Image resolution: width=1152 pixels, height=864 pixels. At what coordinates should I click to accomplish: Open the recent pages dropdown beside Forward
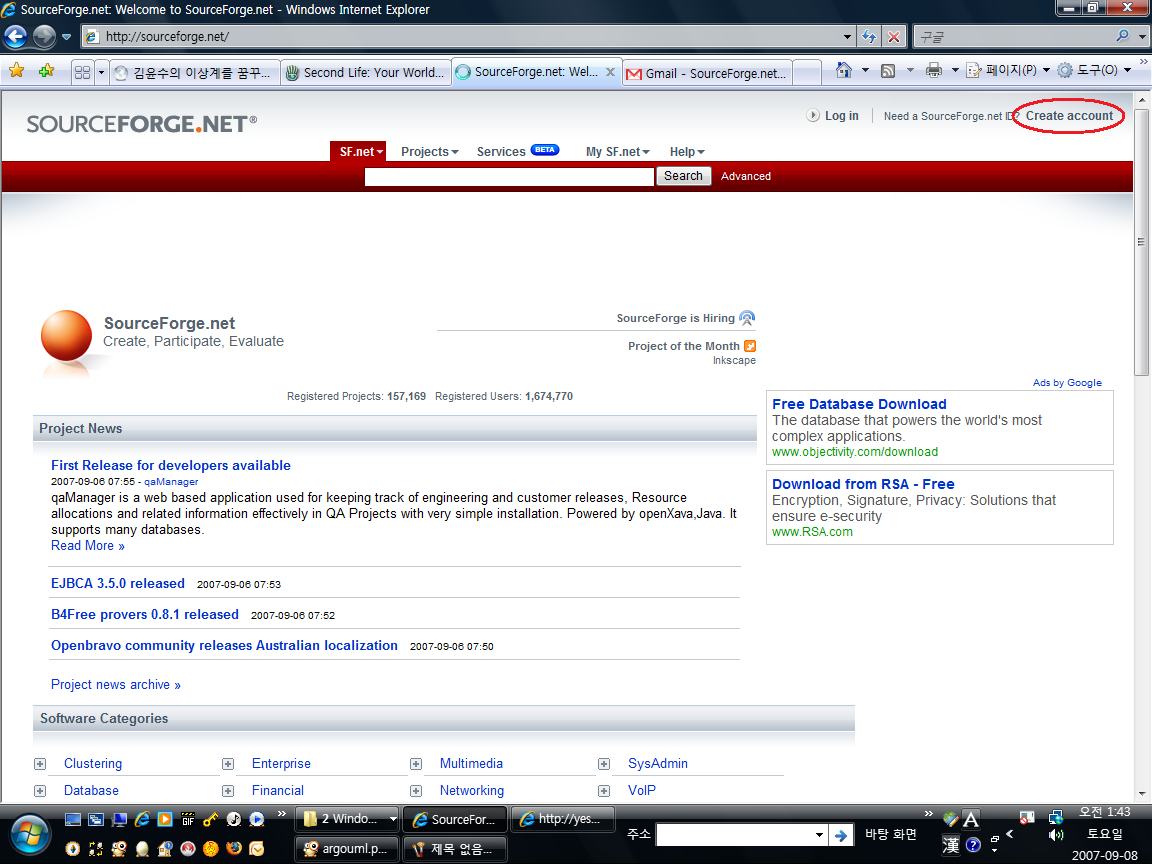tap(66, 37)
